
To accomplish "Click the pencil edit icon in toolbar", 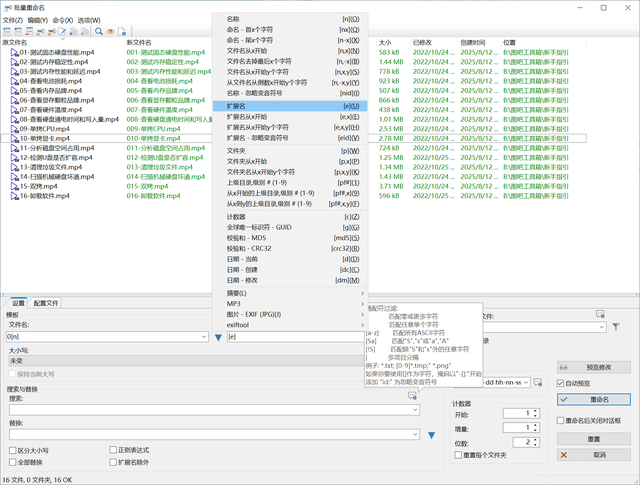I will point(62,31).
